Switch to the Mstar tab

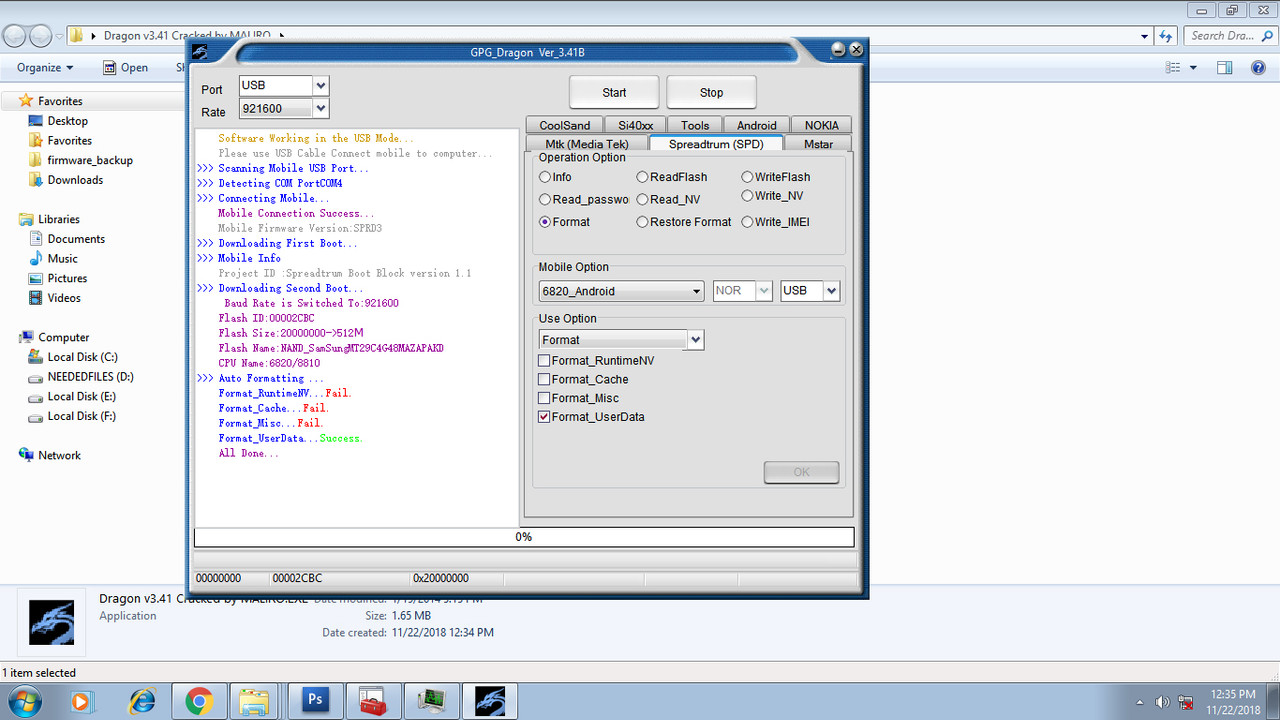tap(818, 144)
